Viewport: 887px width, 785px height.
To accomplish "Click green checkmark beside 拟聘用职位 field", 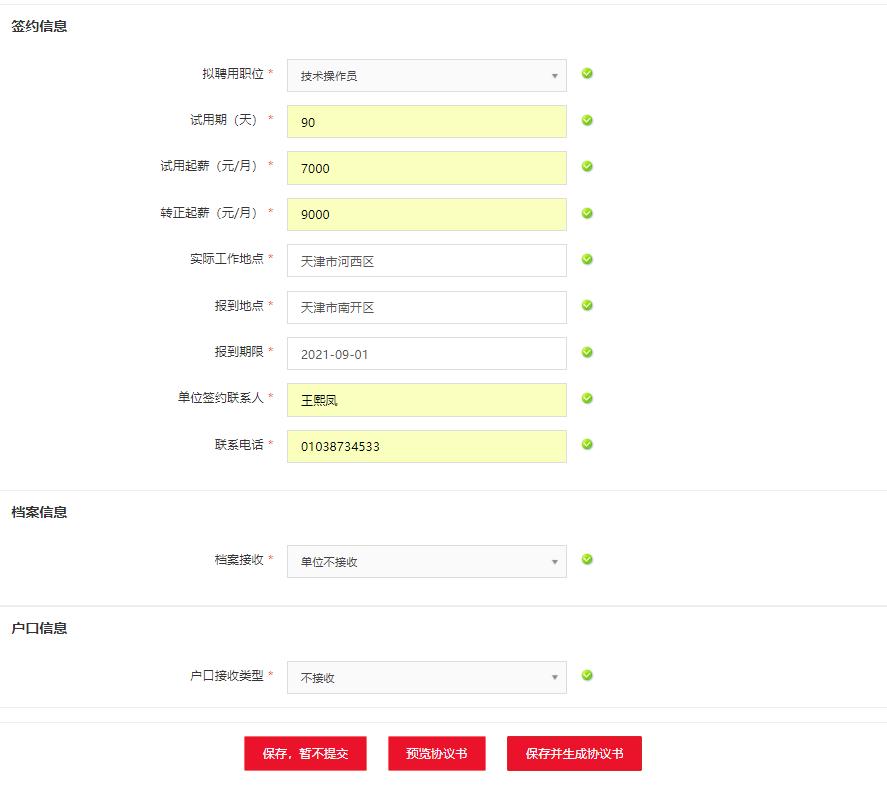I will pyautogui.click(x=587, y=73).
